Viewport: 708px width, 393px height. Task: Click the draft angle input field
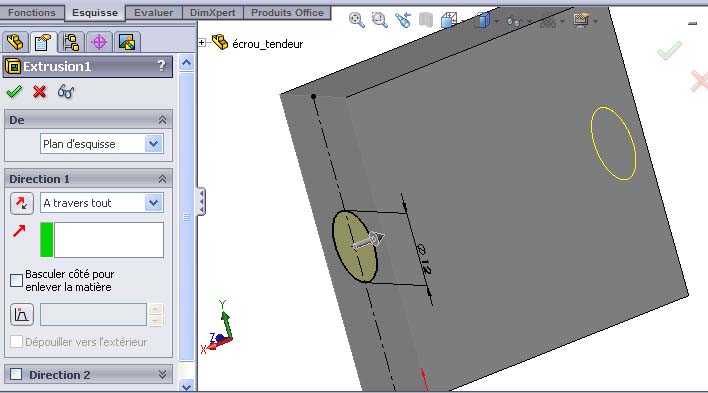pyautogui.click(x=93, y=314)
